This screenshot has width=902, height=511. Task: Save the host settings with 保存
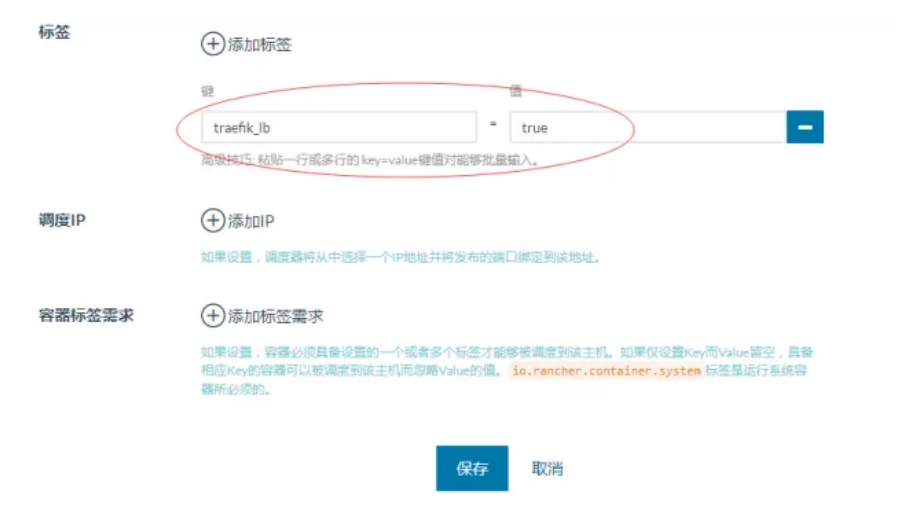(472, 468)
